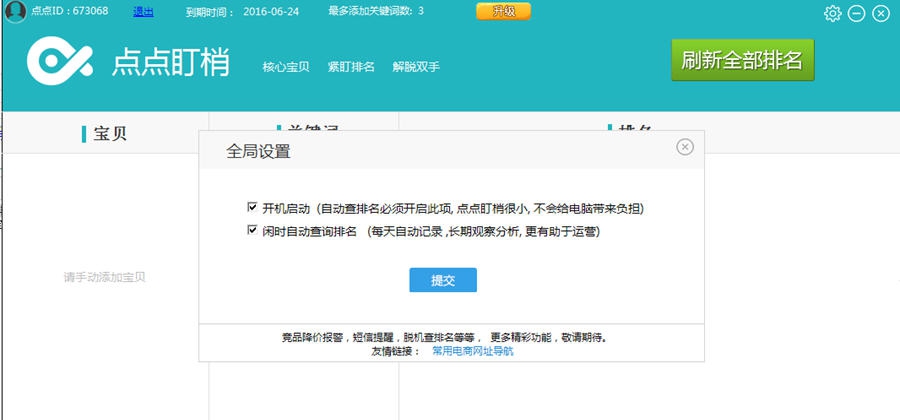Screen dimensions: 900x420
Task: Click 刷新全部排名 button
Action: (x=743, y=60)
